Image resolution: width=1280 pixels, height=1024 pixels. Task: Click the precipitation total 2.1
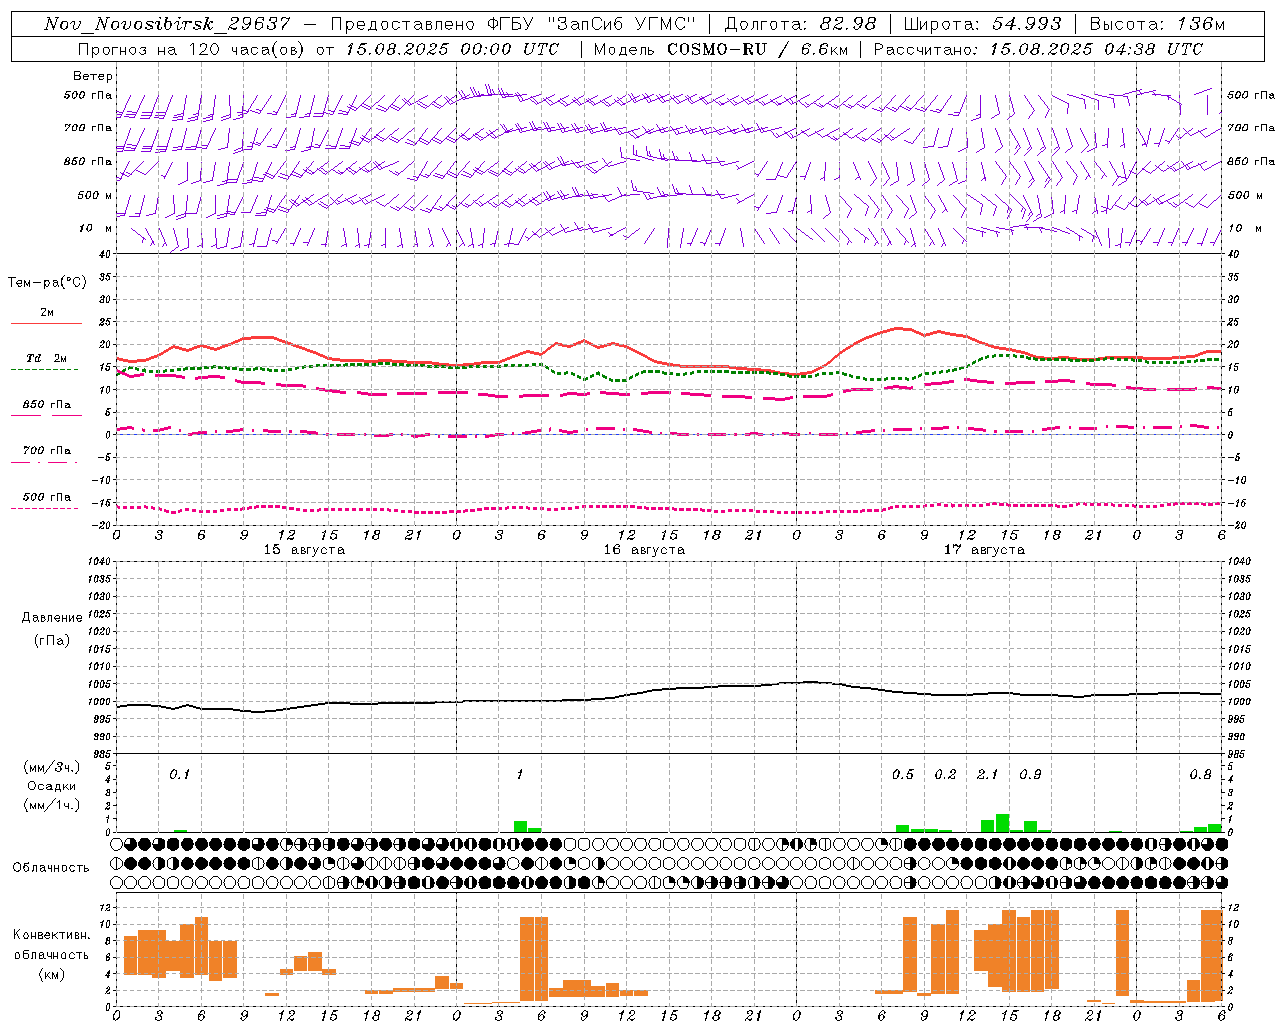[x=988, y=775]
